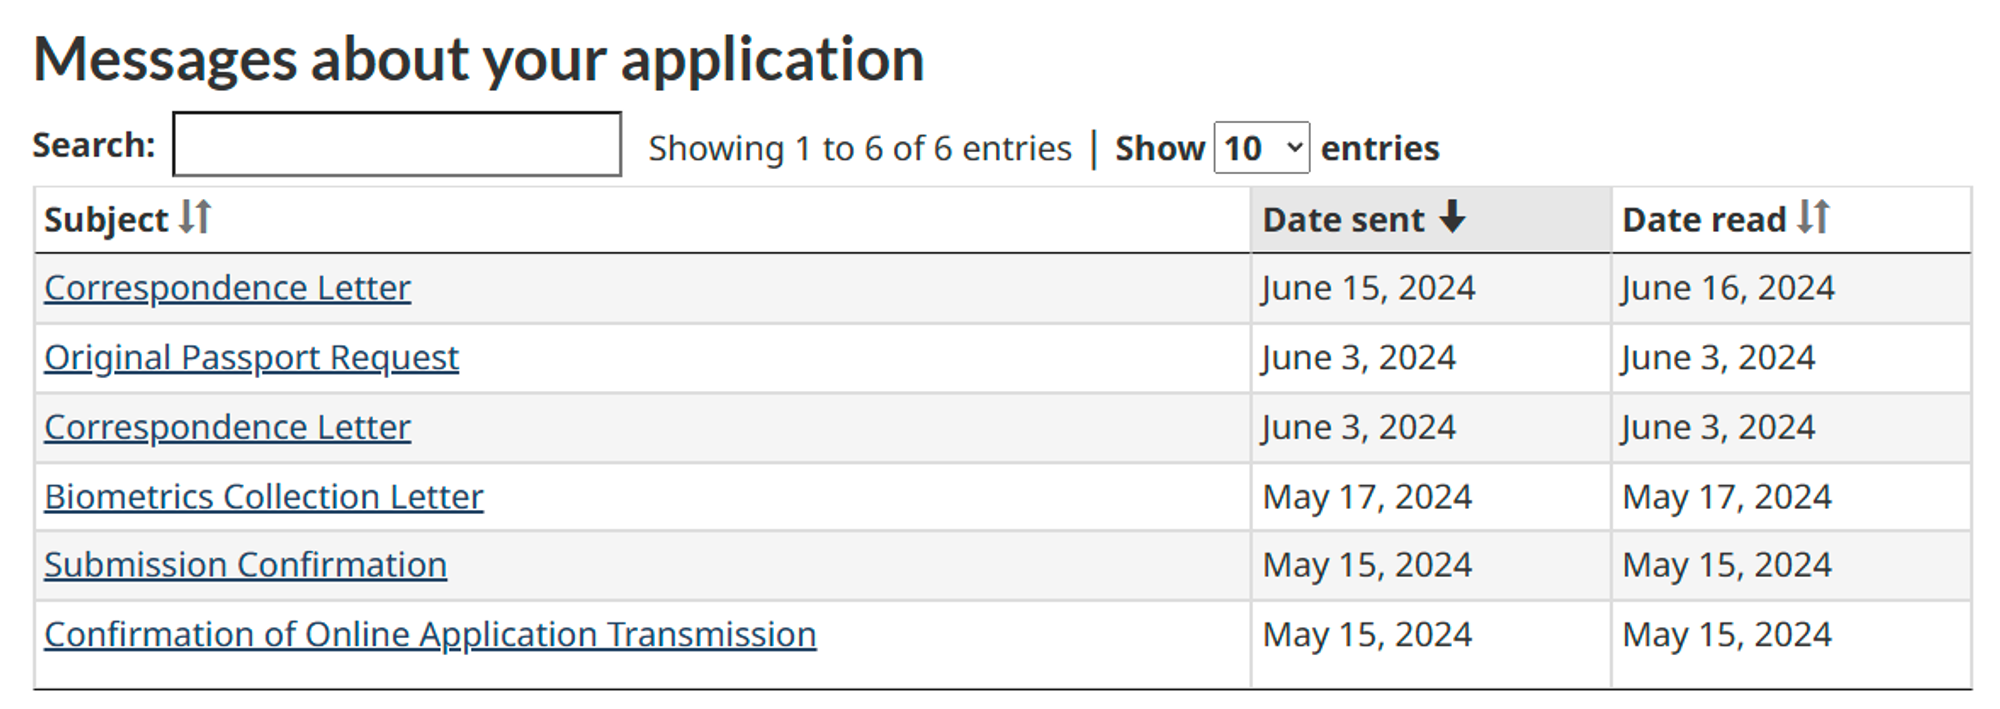2000x709 pixels.
Task: Click the sort arrows icon beside Date read
Action: click(1813, 217)
